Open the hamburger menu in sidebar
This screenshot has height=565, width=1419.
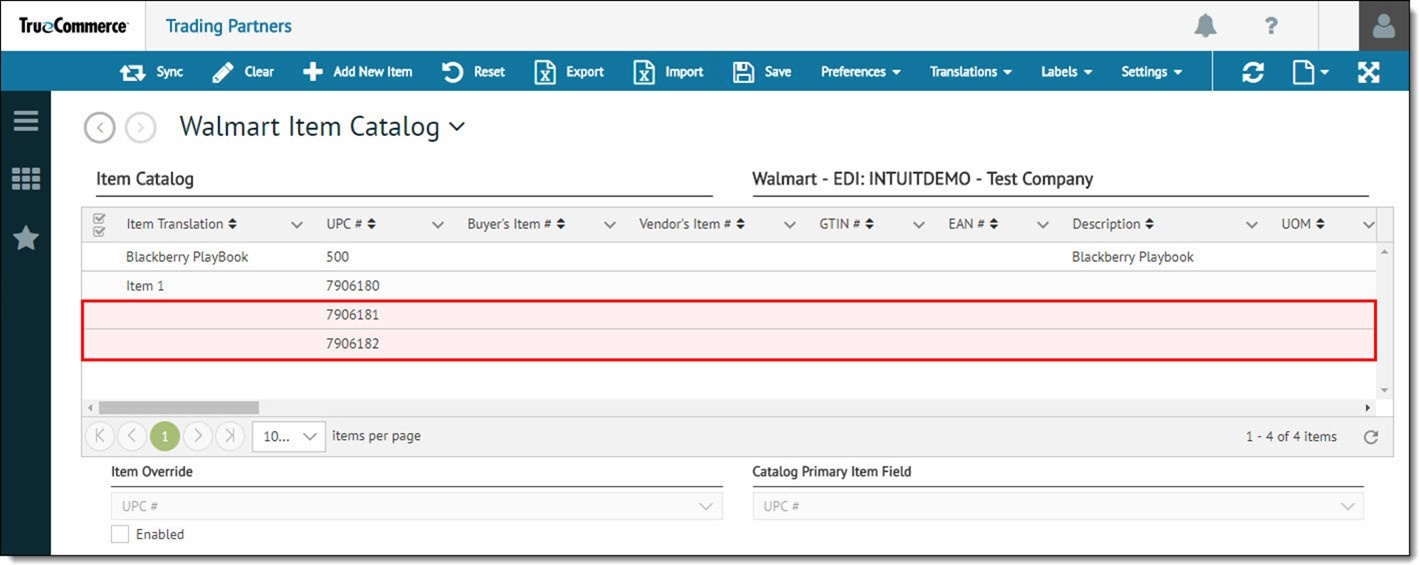26,121
